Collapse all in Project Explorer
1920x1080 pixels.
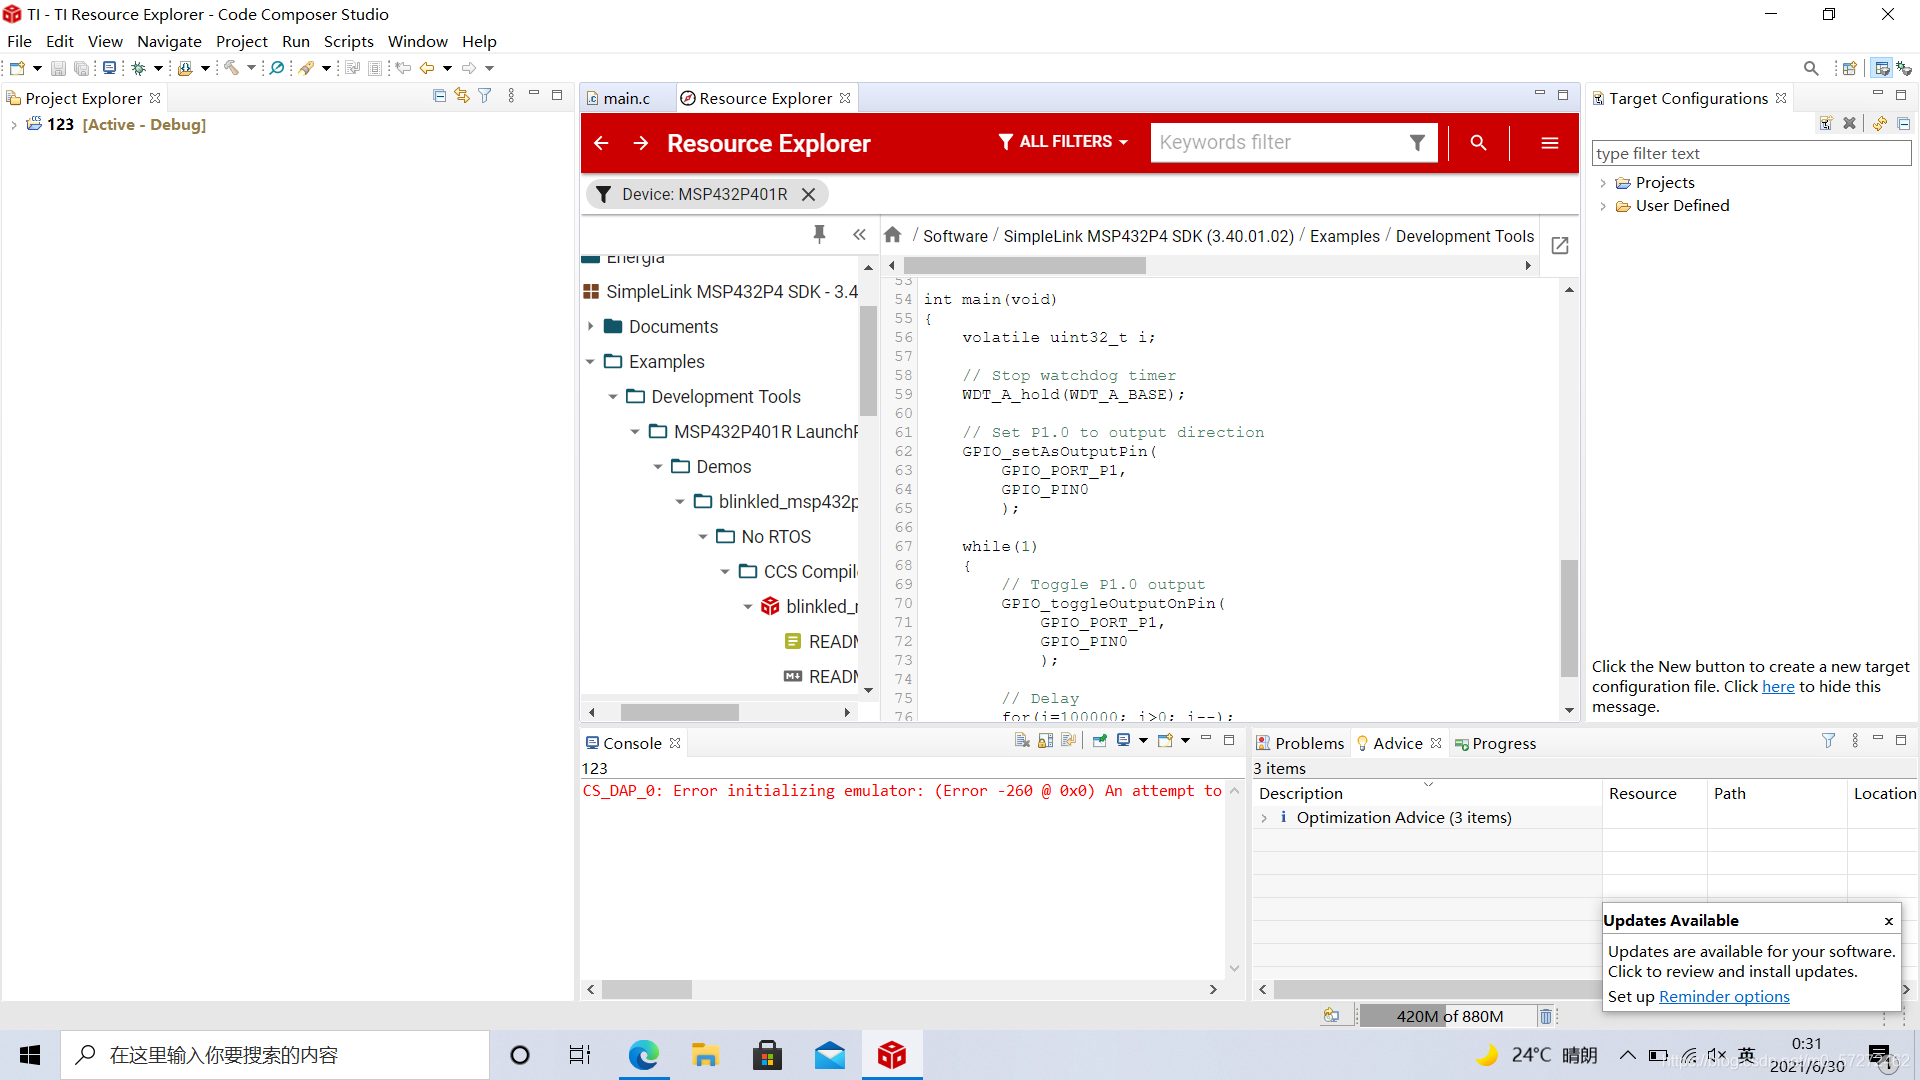(x=439, y=96)
